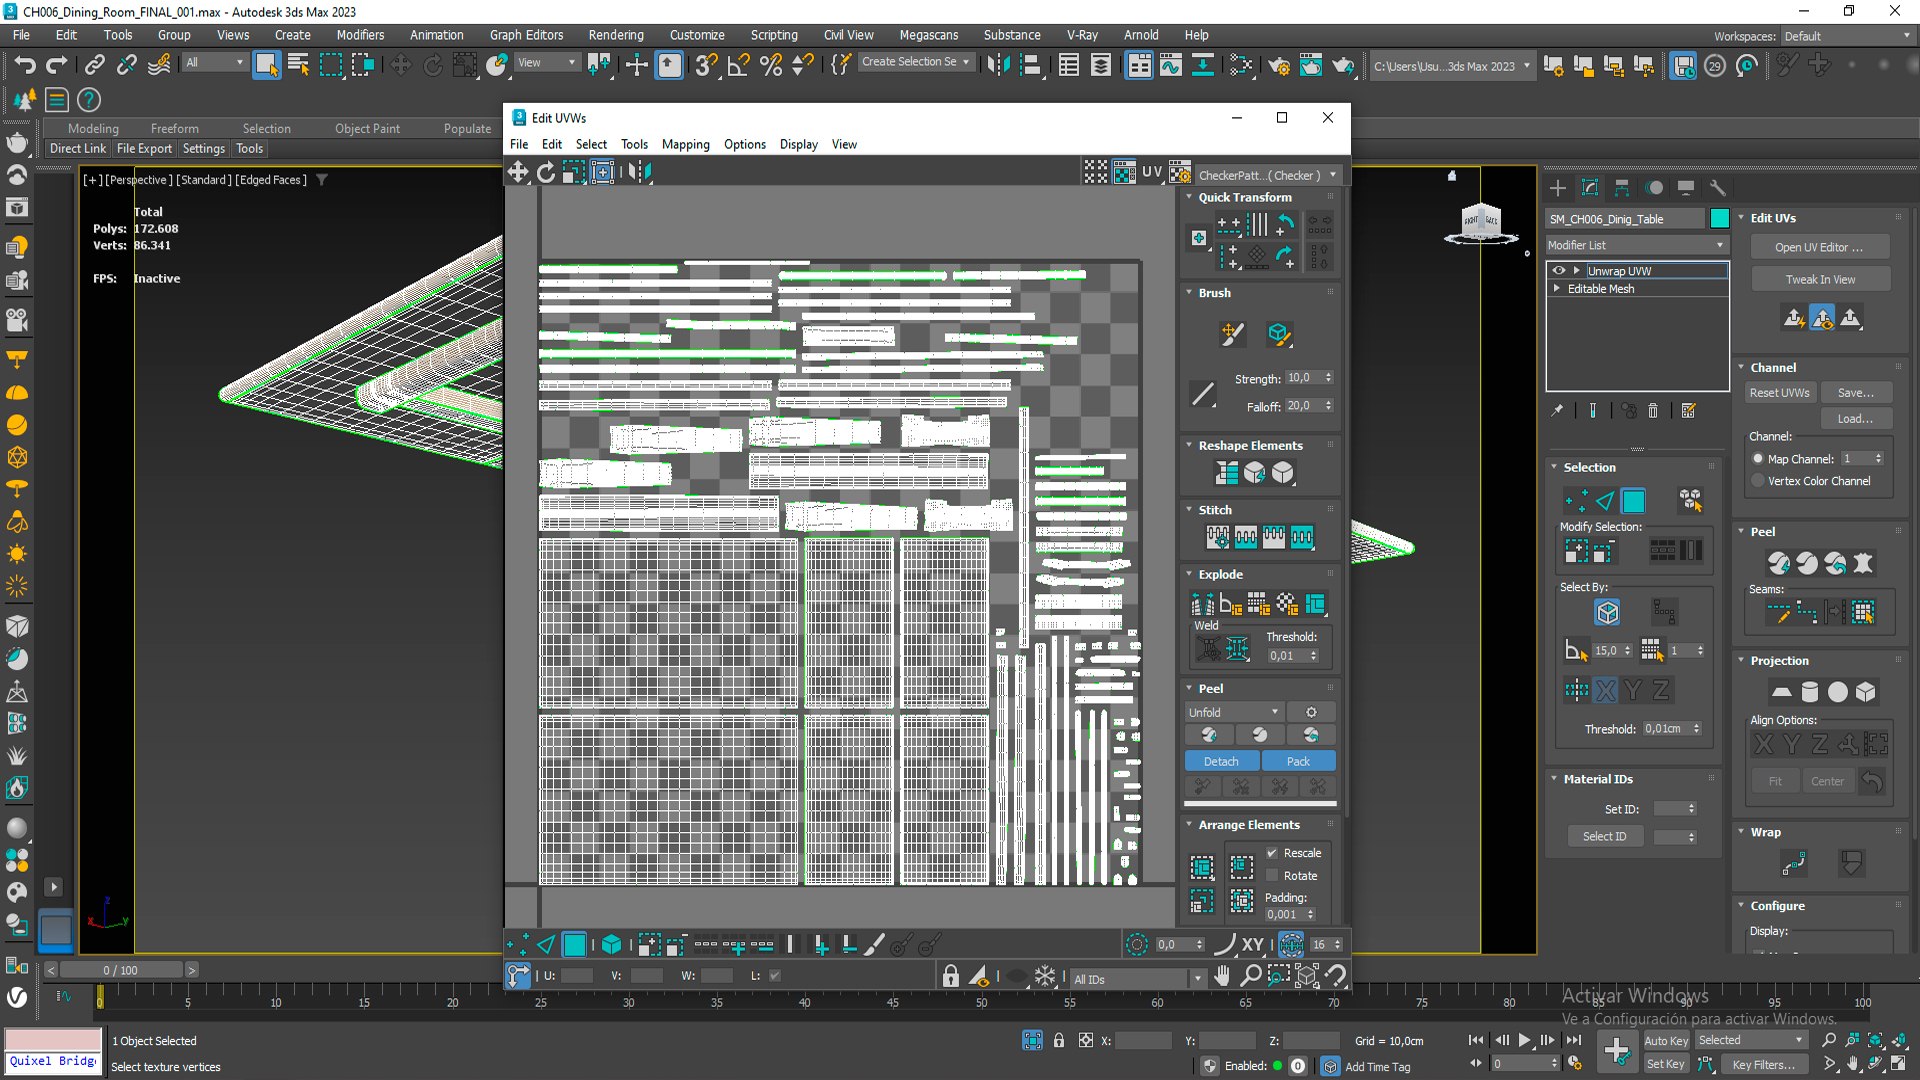Click the Reset UVWs button
The height and width of the screenshot is (1080, 1920).
point(1779,393)
